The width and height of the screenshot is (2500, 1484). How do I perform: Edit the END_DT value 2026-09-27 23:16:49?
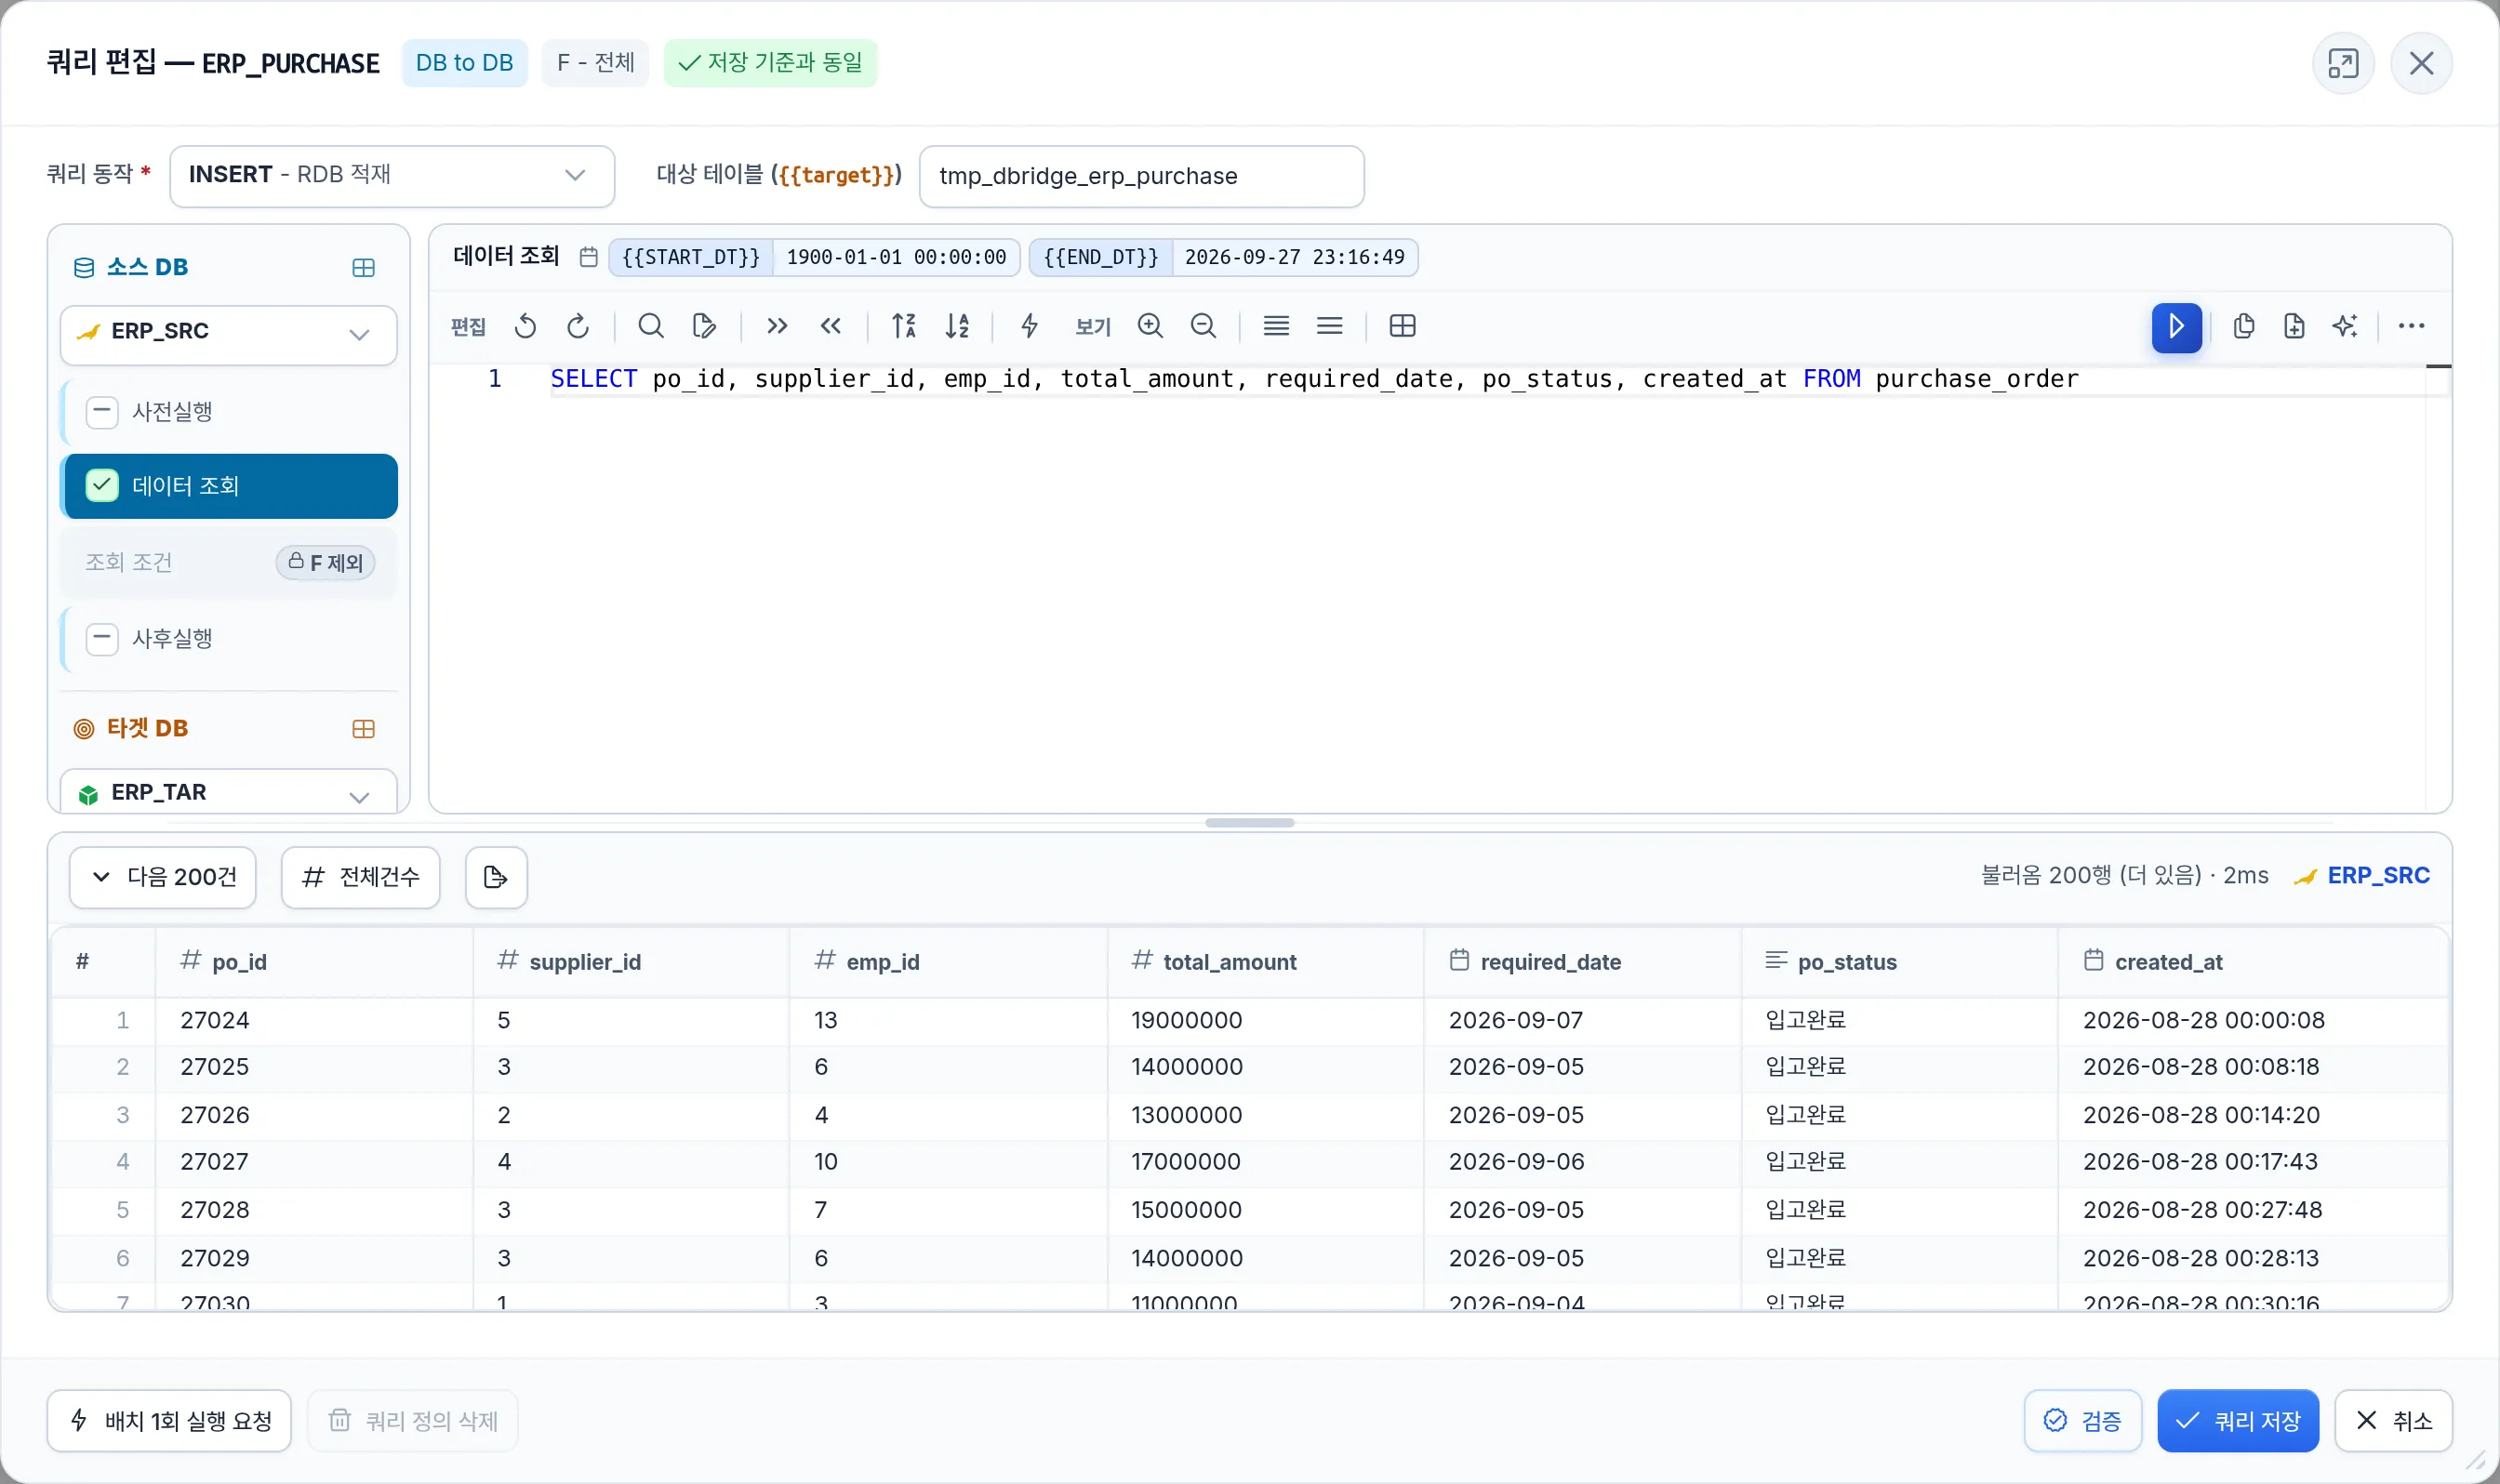click(1294, 257)
